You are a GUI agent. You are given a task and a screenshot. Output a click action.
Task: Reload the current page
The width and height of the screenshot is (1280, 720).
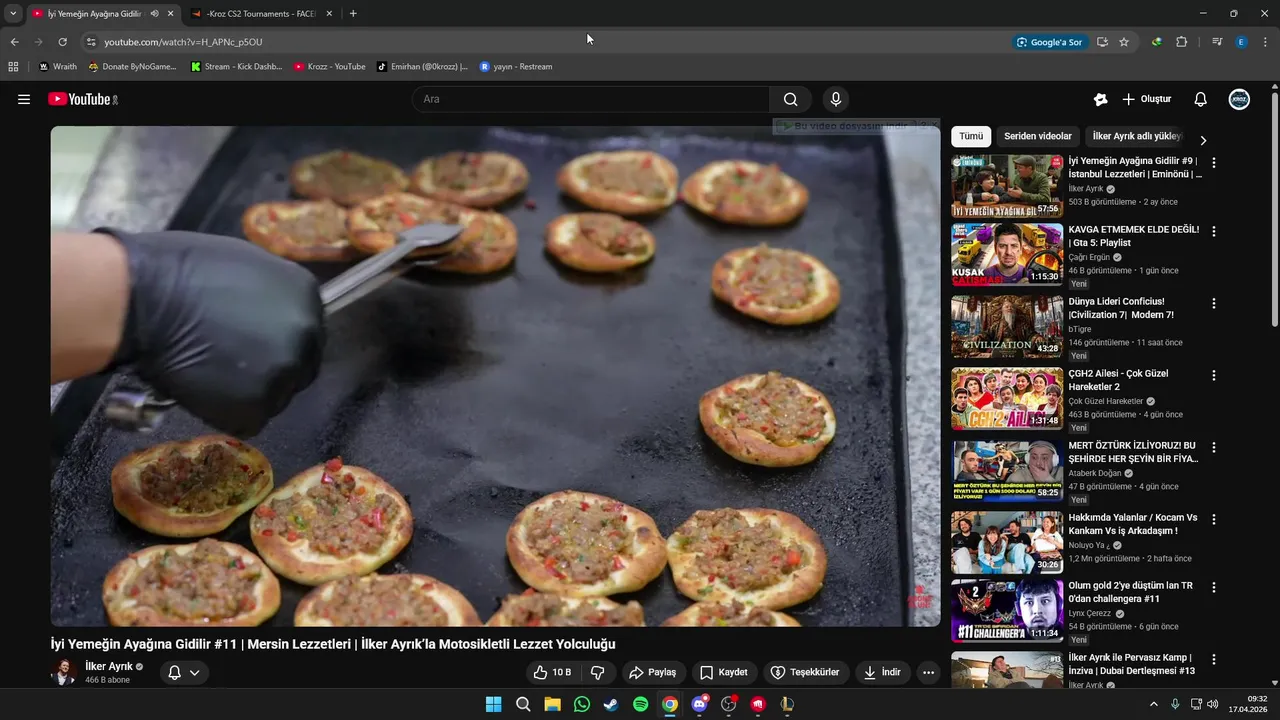point(62,42)
